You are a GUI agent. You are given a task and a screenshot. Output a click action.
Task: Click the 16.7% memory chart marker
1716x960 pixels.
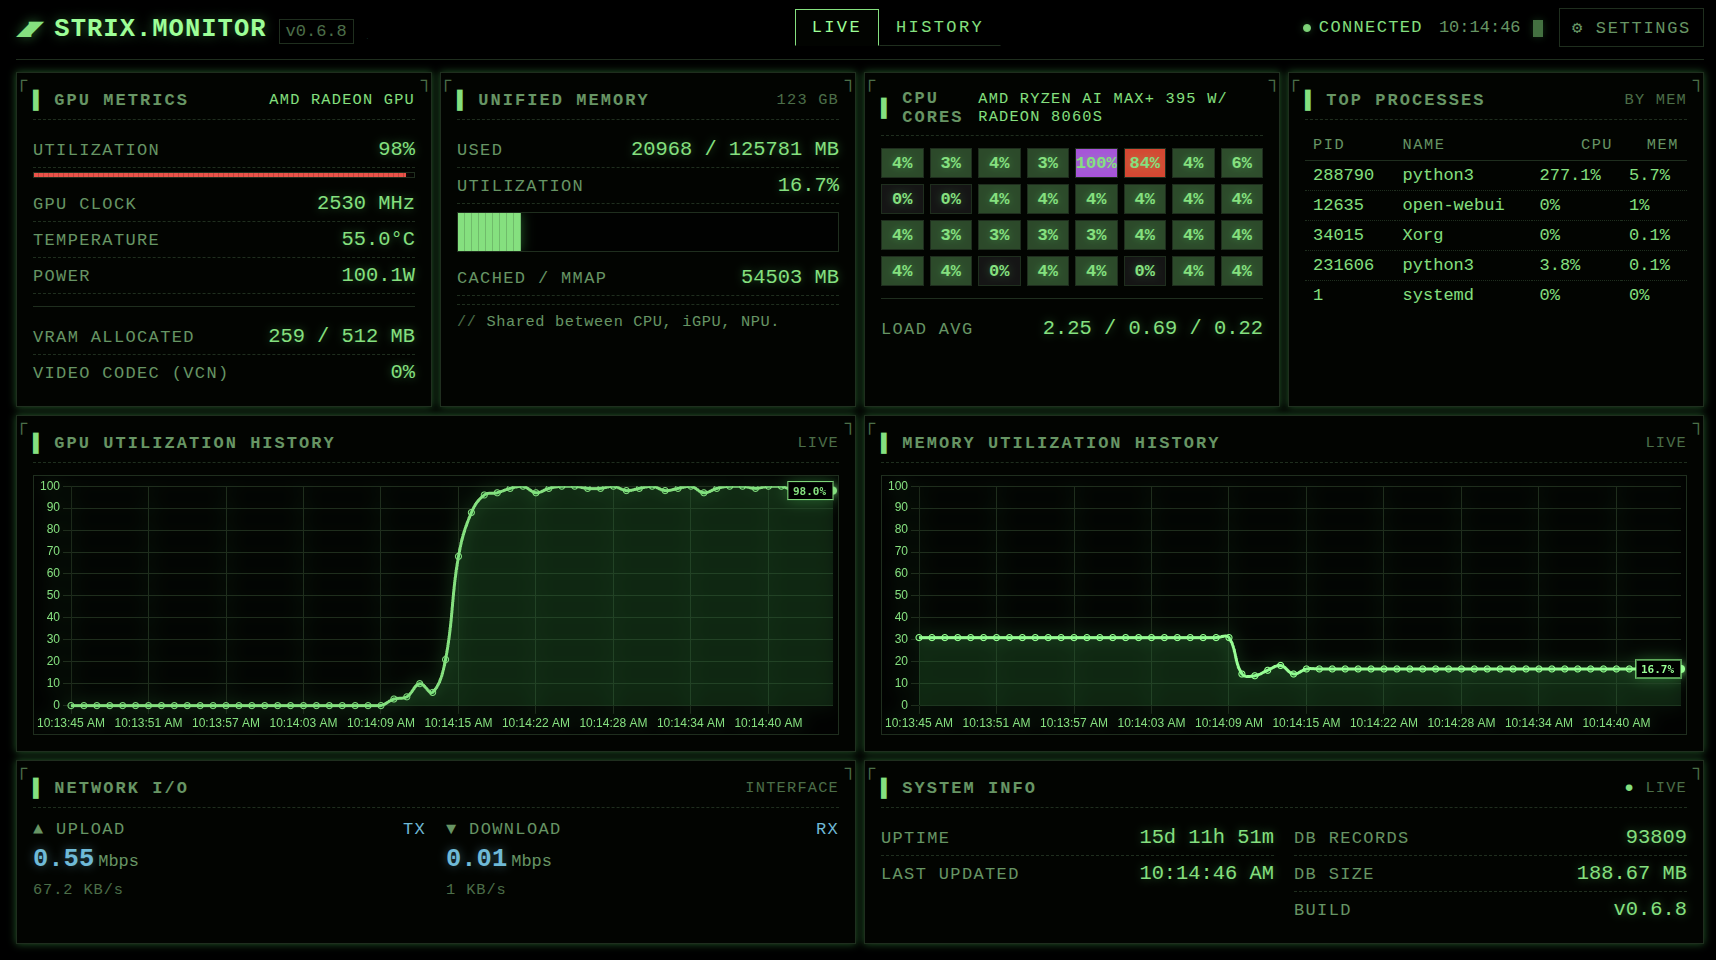[1658, 669]
